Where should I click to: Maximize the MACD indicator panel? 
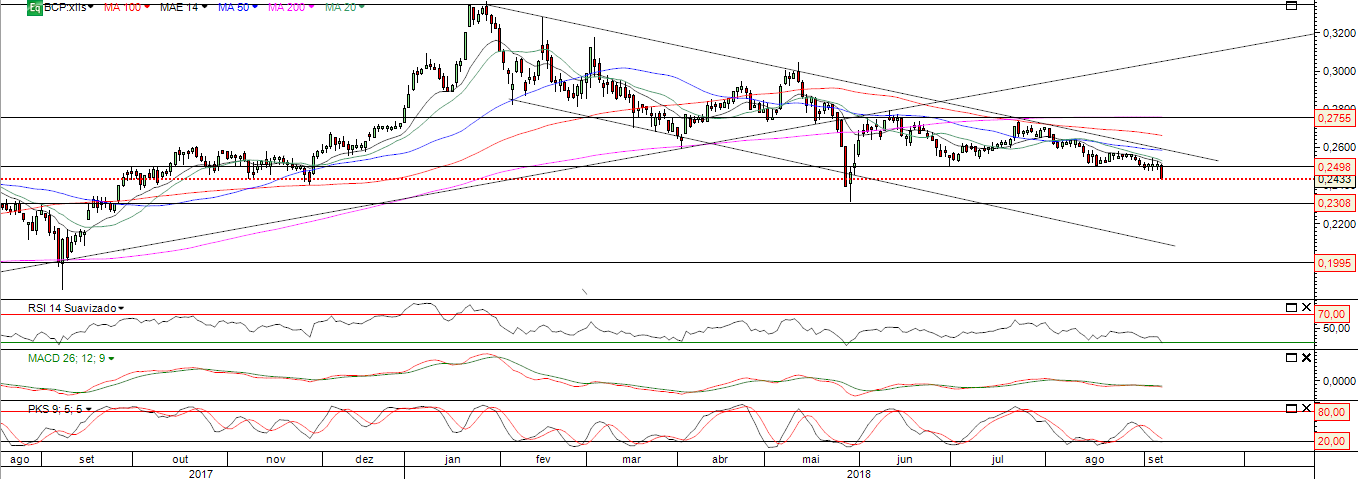coord(1290,357)
